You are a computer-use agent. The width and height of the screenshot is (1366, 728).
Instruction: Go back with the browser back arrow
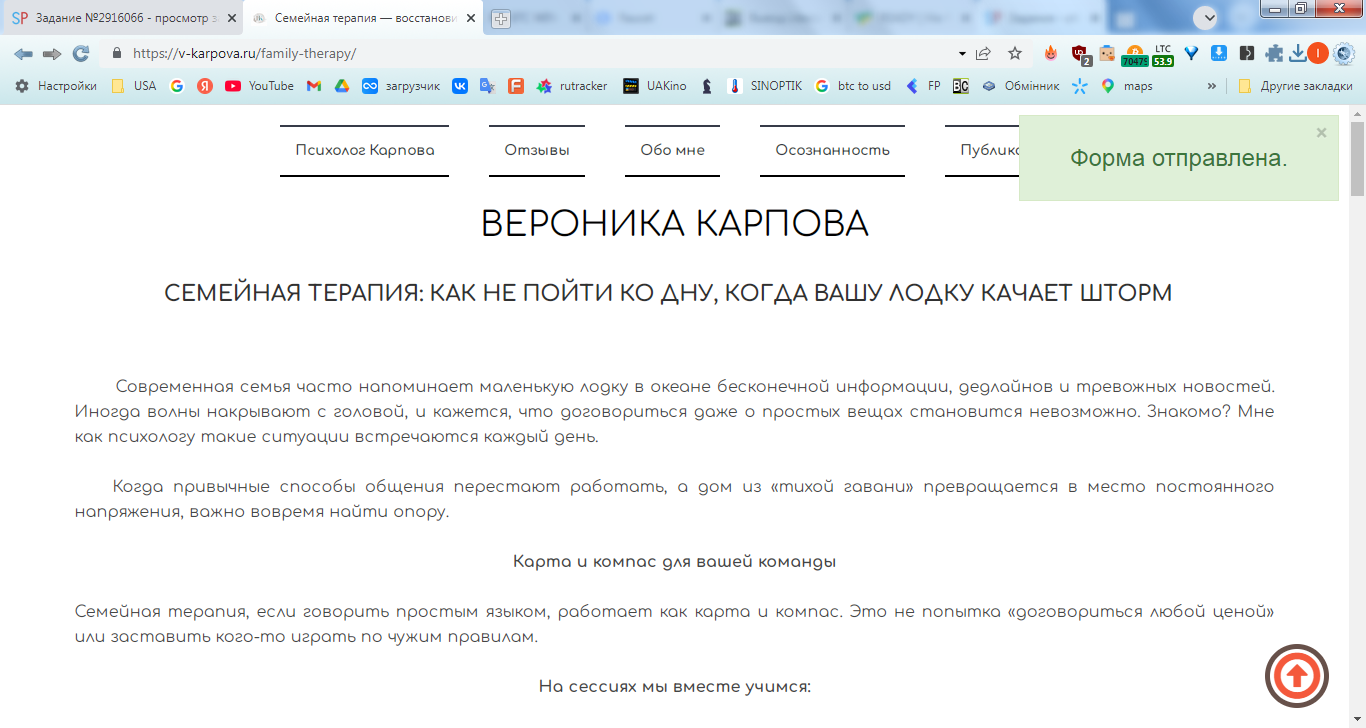tap(23, 53)
